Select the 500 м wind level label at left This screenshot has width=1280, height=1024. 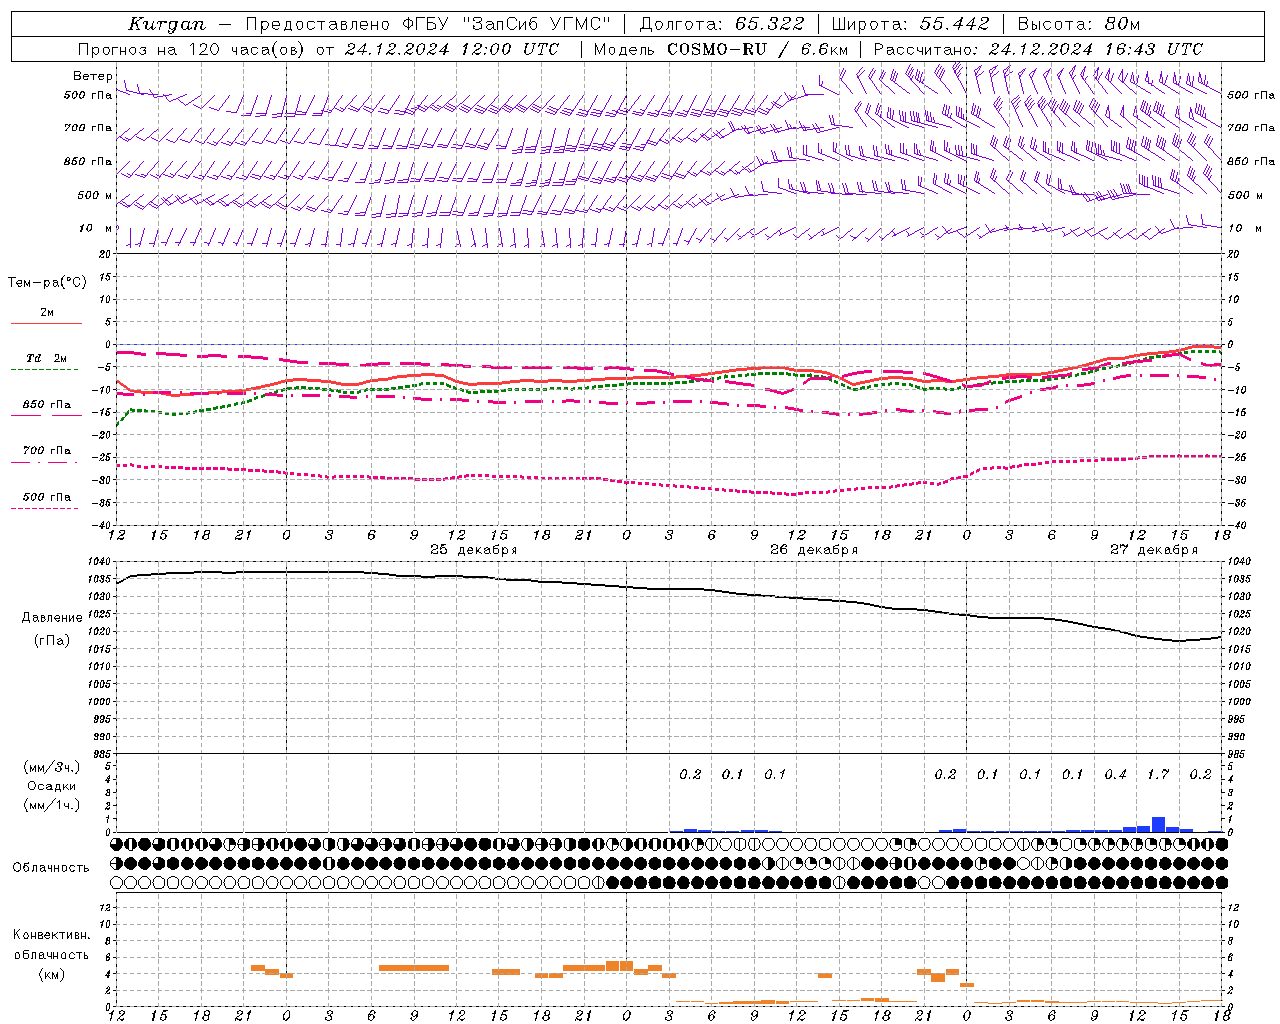[x=96, y=195]
